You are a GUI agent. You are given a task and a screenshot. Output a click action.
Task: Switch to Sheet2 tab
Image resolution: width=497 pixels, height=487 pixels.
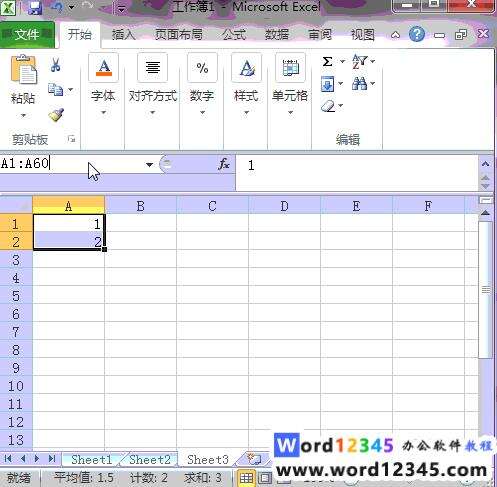150,460
